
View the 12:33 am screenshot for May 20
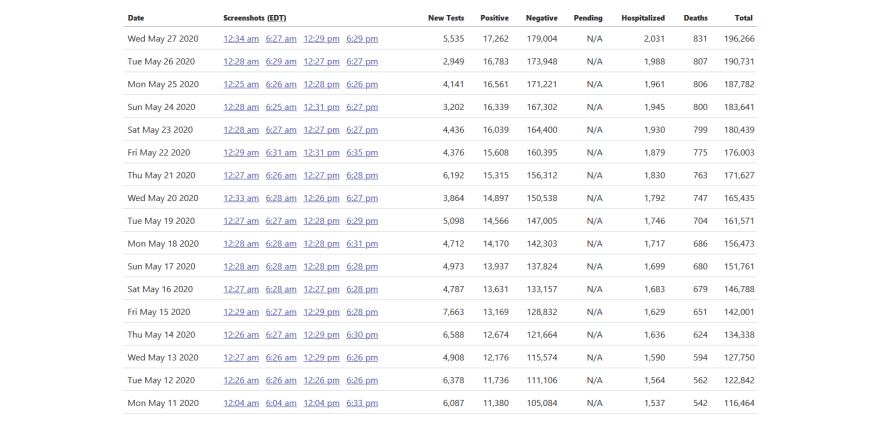tap(241, 198)
